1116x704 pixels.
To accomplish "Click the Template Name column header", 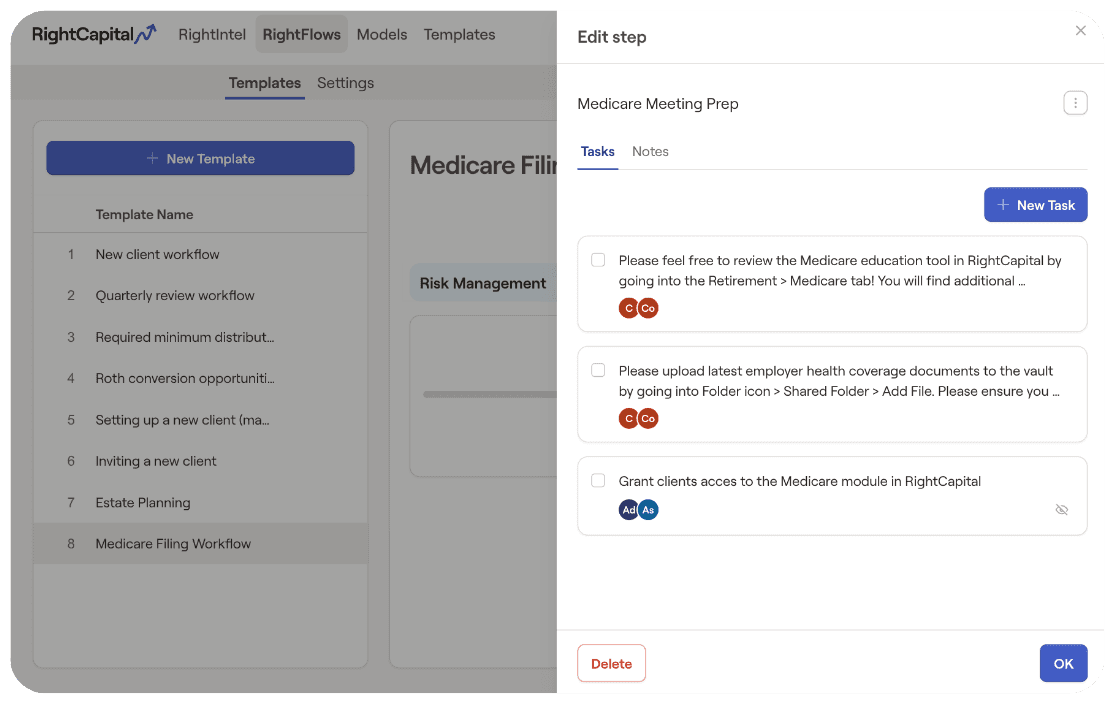I will point(144,214).
